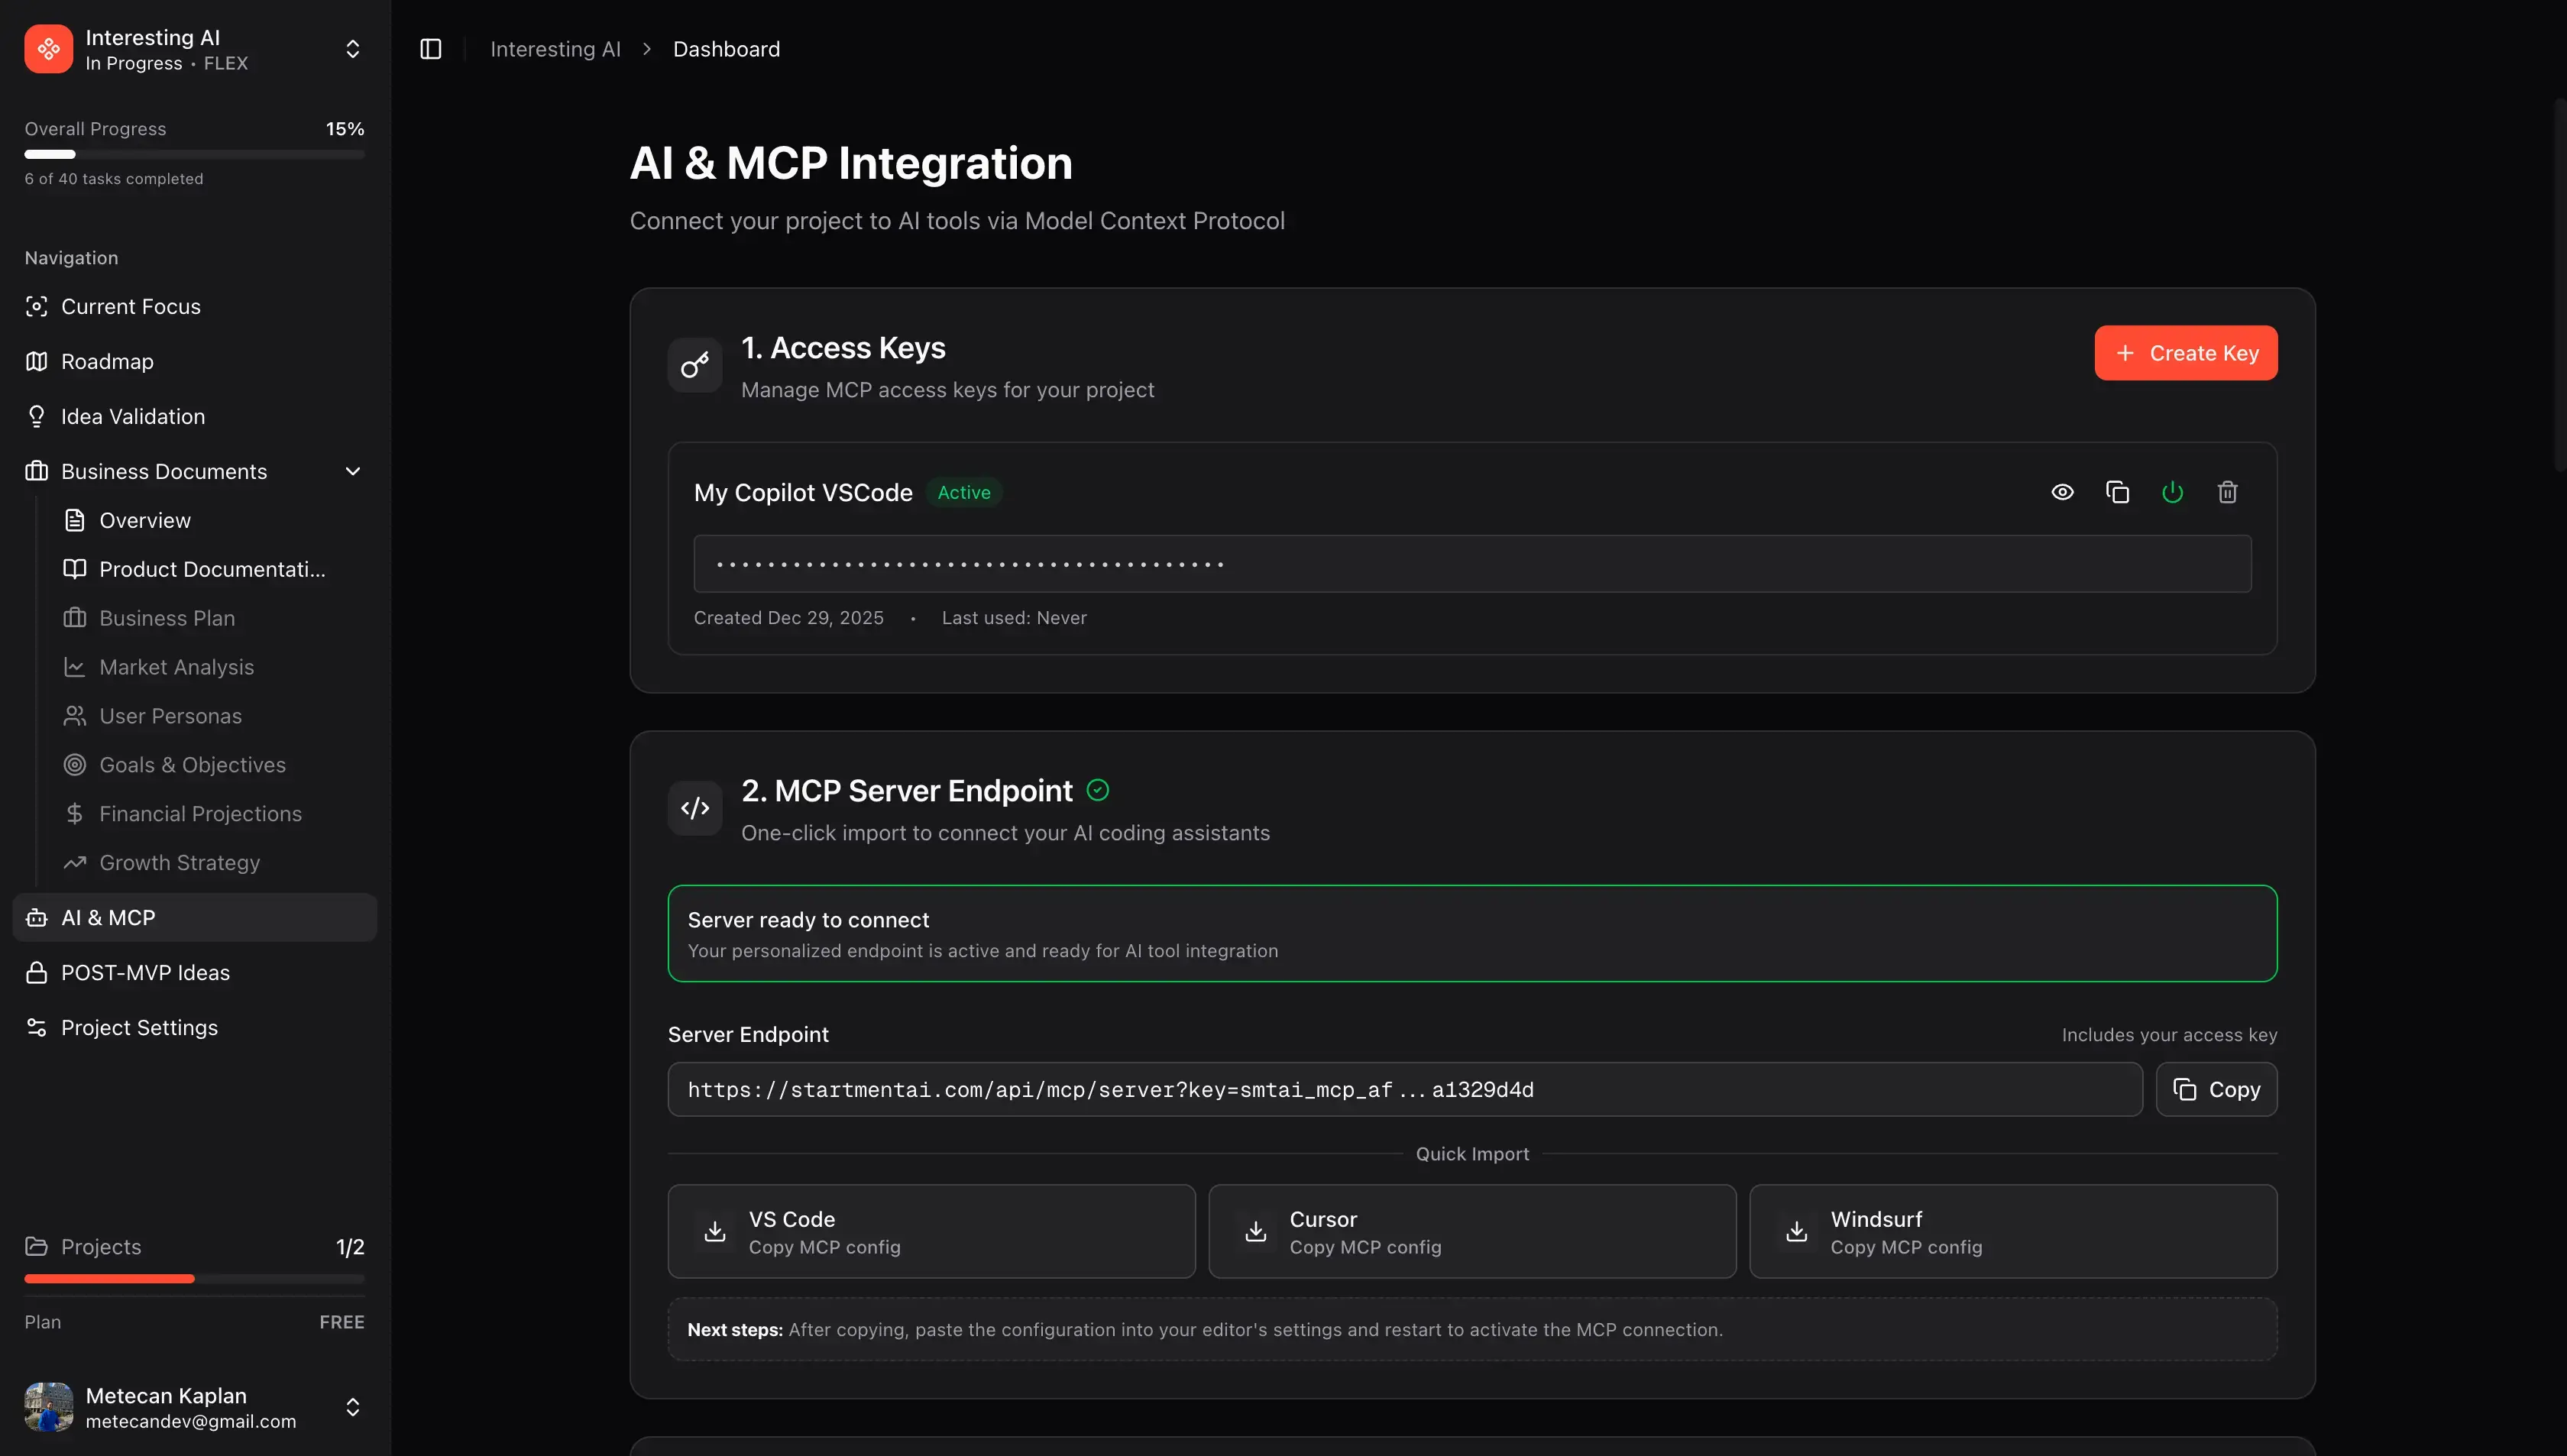Open the Metecan Kaplan account menu

coord(353,1407)
